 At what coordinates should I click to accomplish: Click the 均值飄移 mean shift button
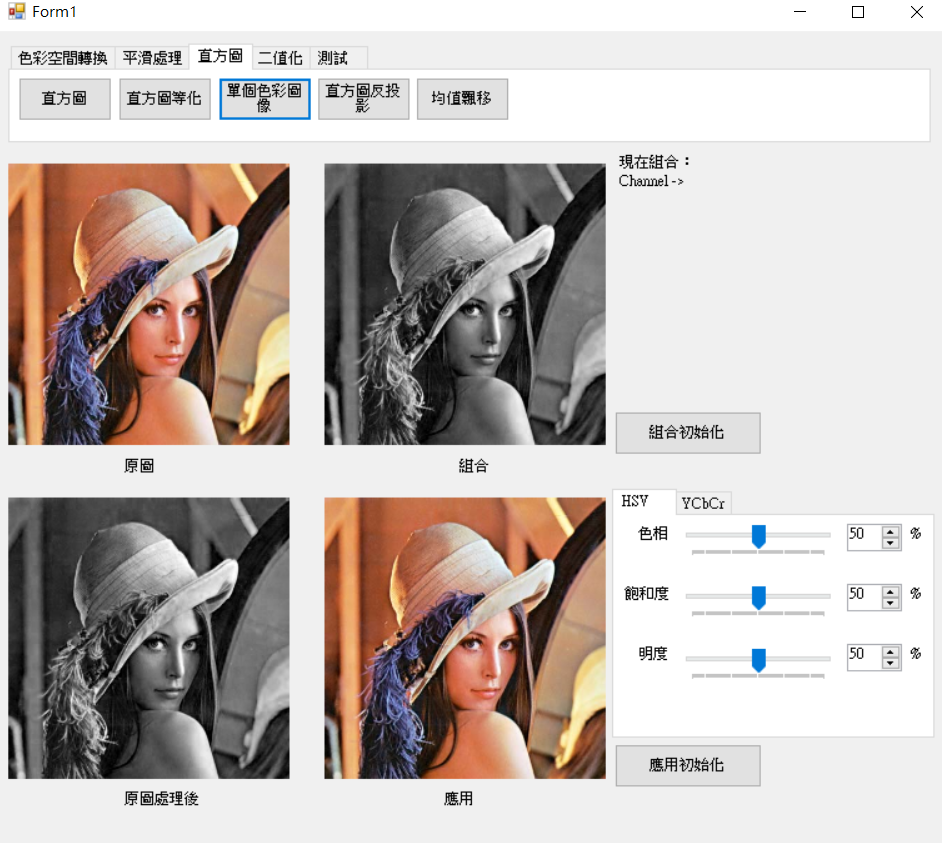click(463, 99)
